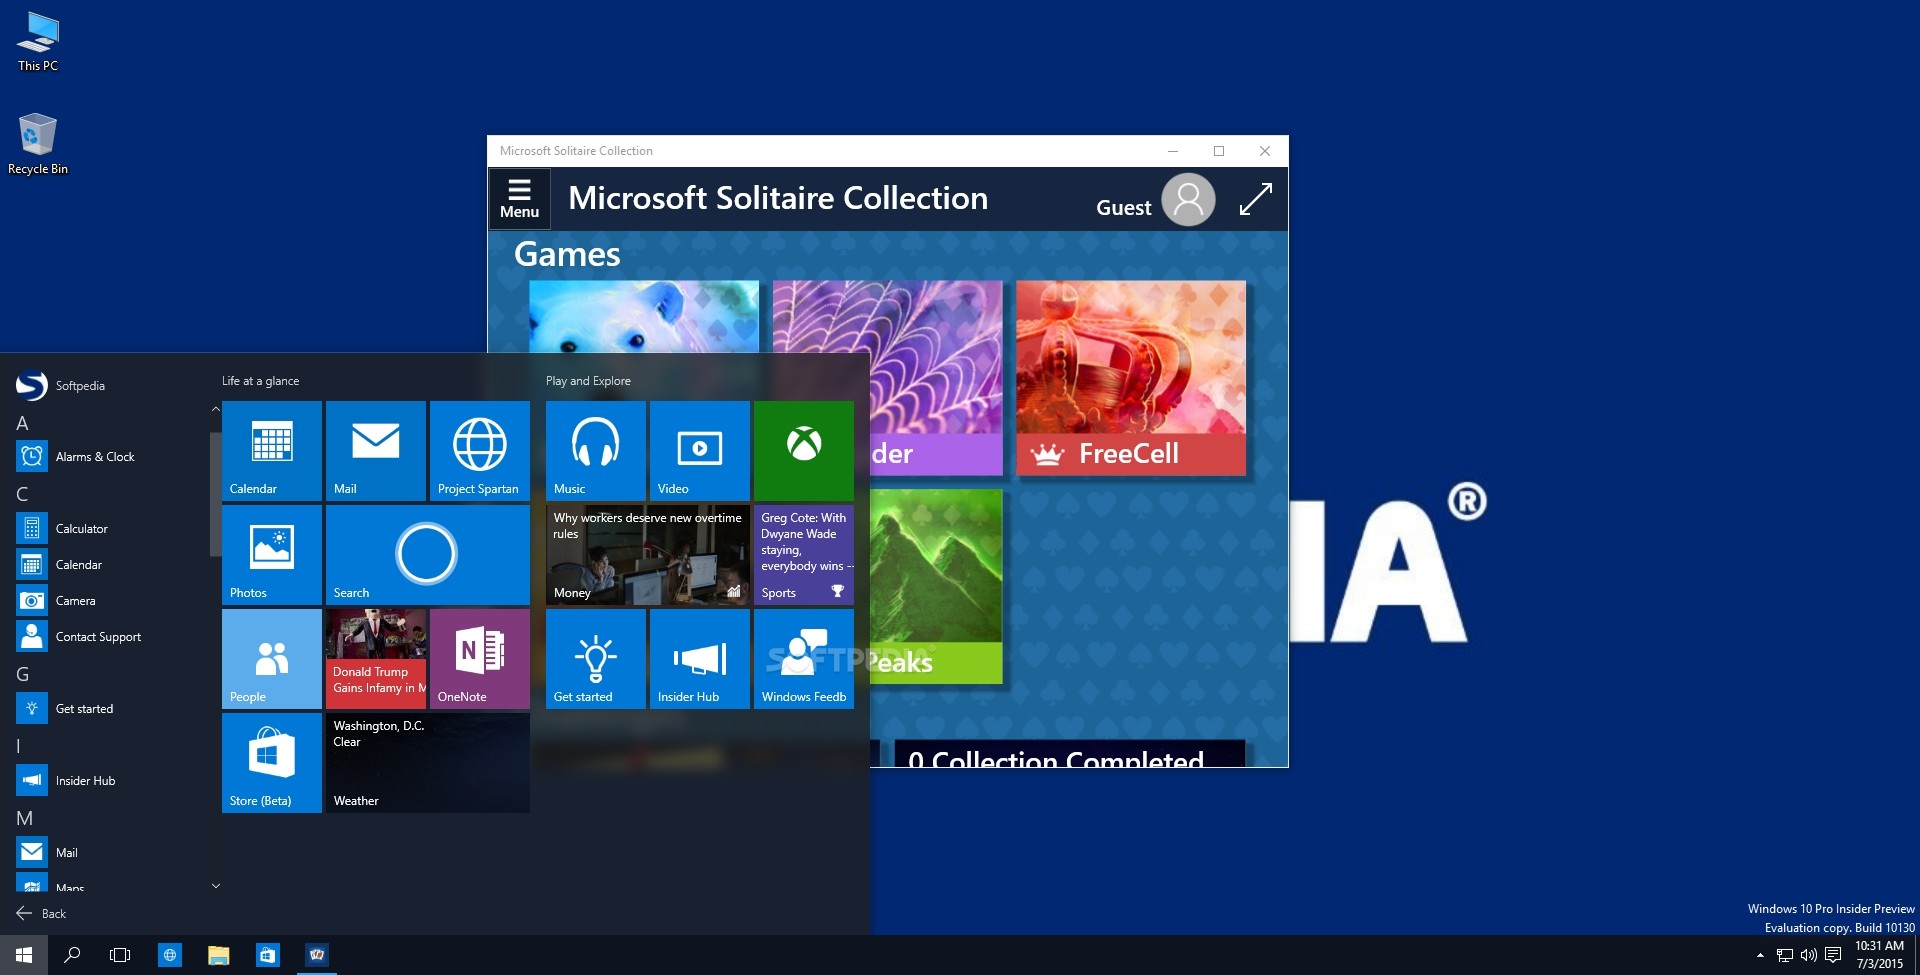Open the Xbox tile

tap(804, 450)
